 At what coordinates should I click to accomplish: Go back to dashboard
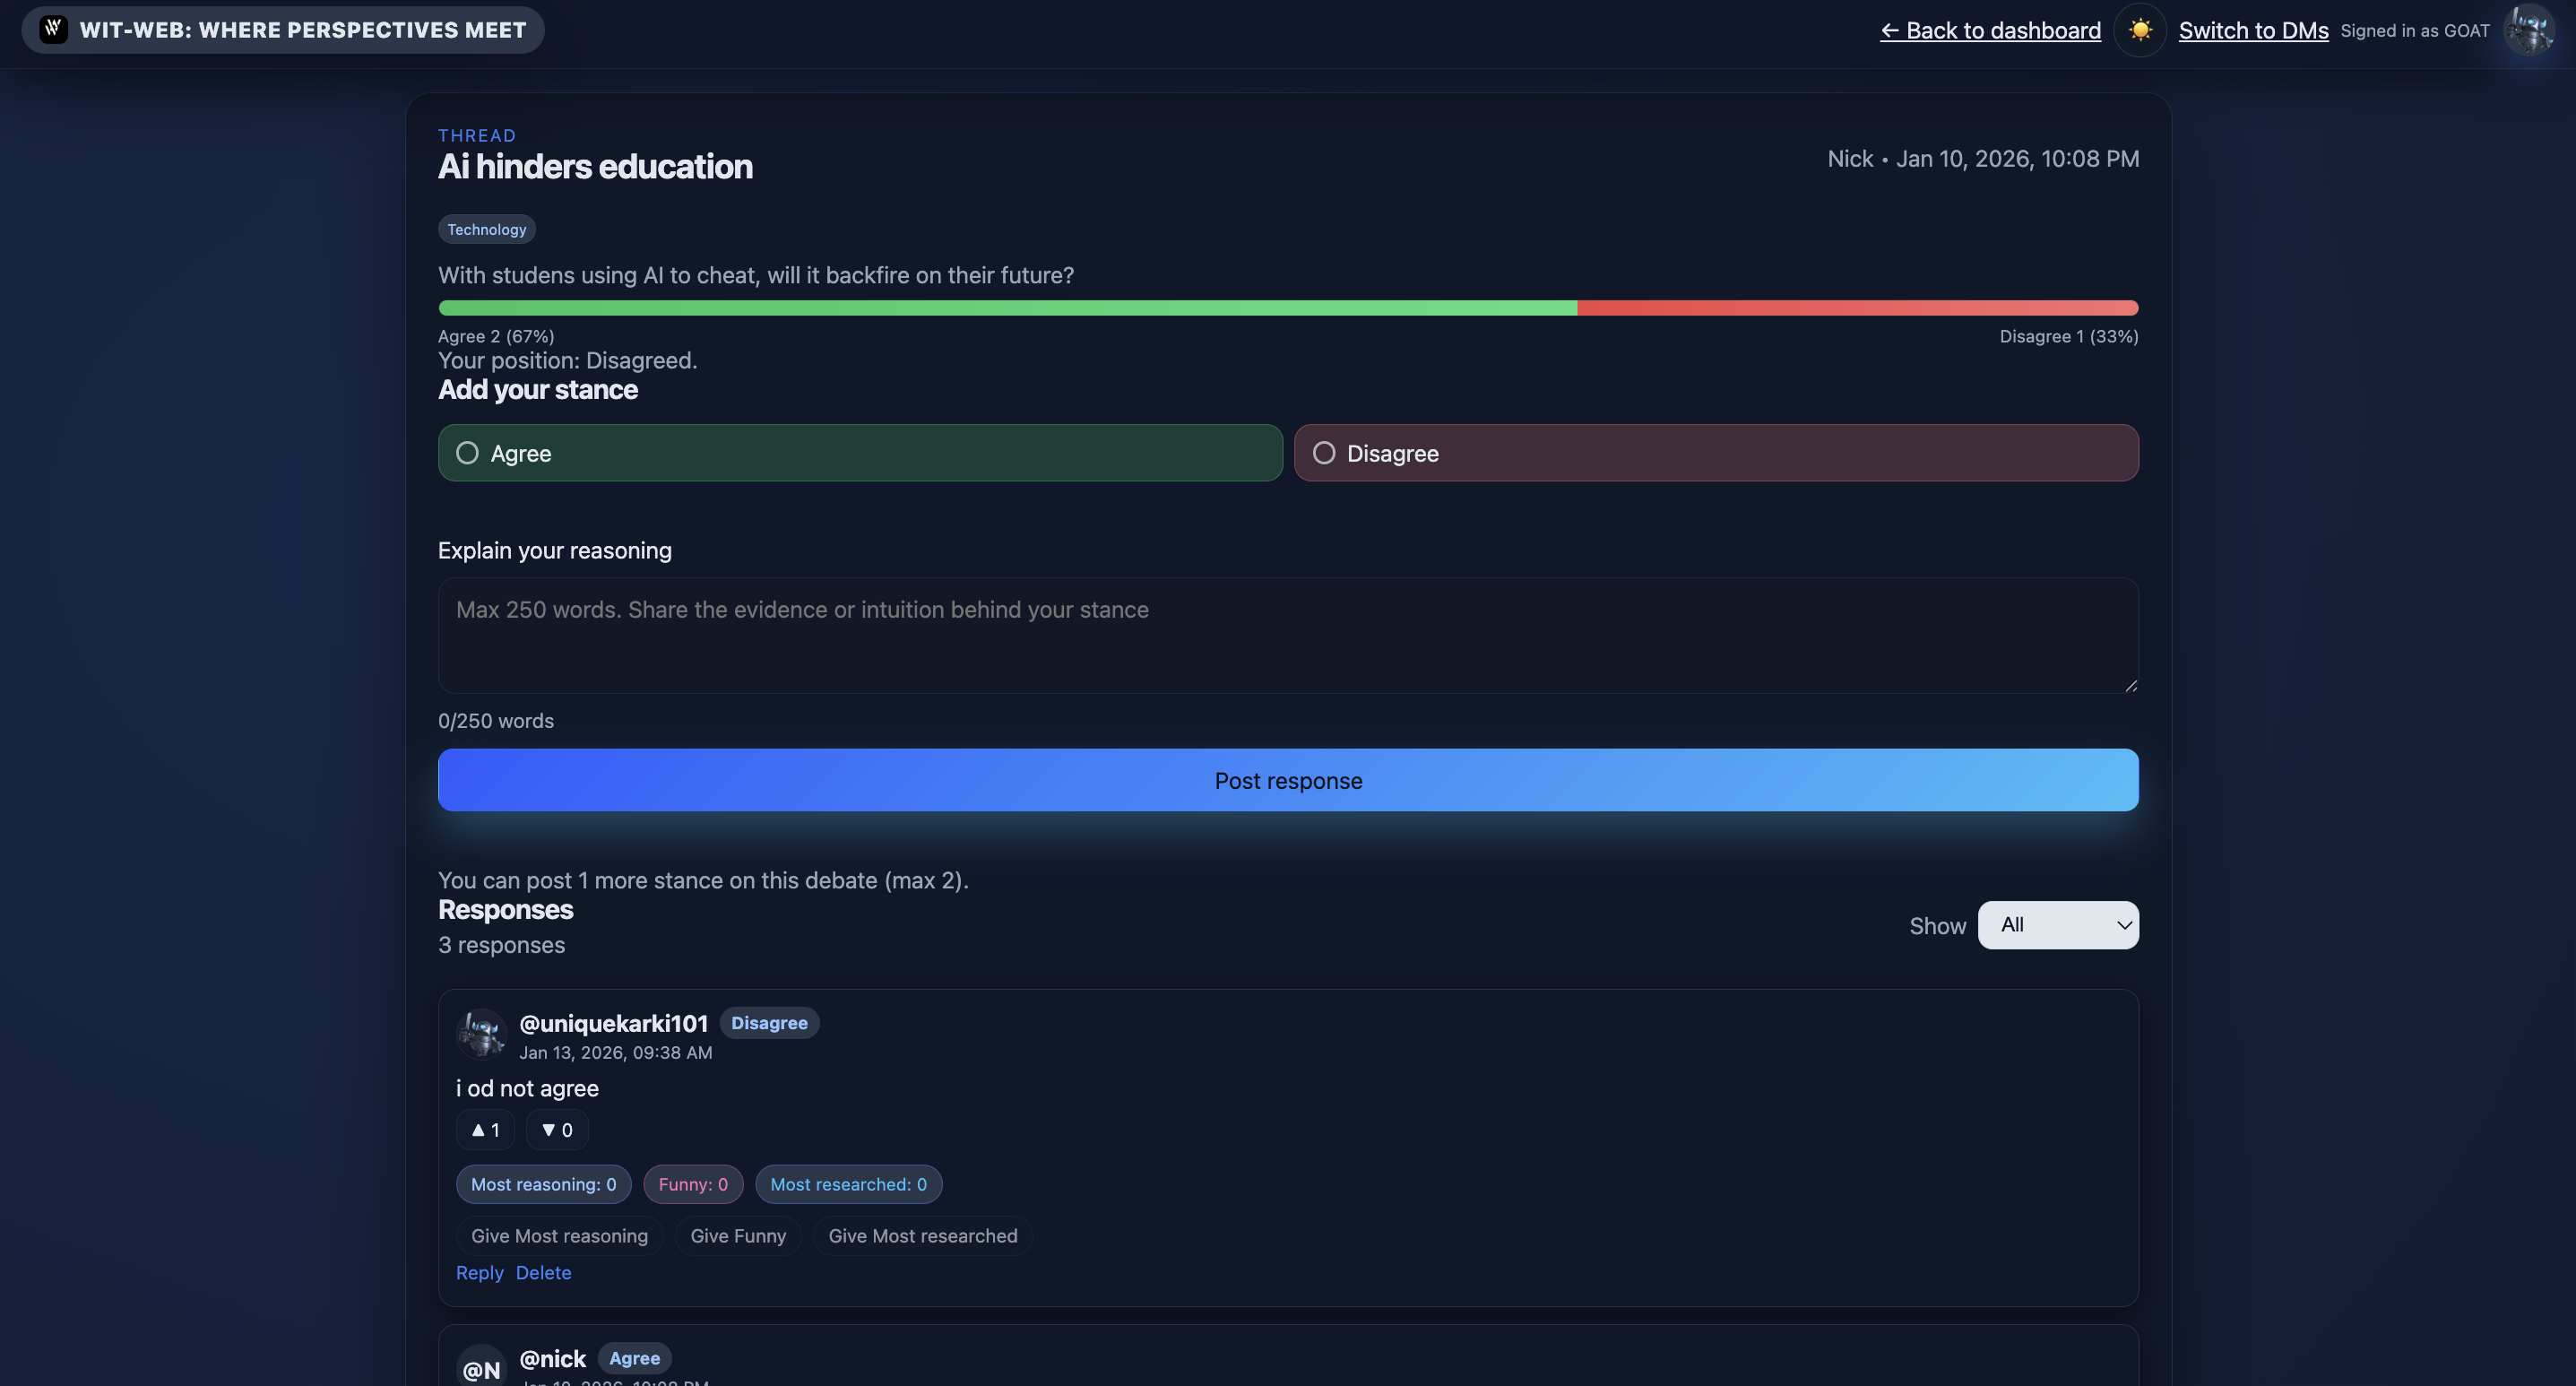1990,30
